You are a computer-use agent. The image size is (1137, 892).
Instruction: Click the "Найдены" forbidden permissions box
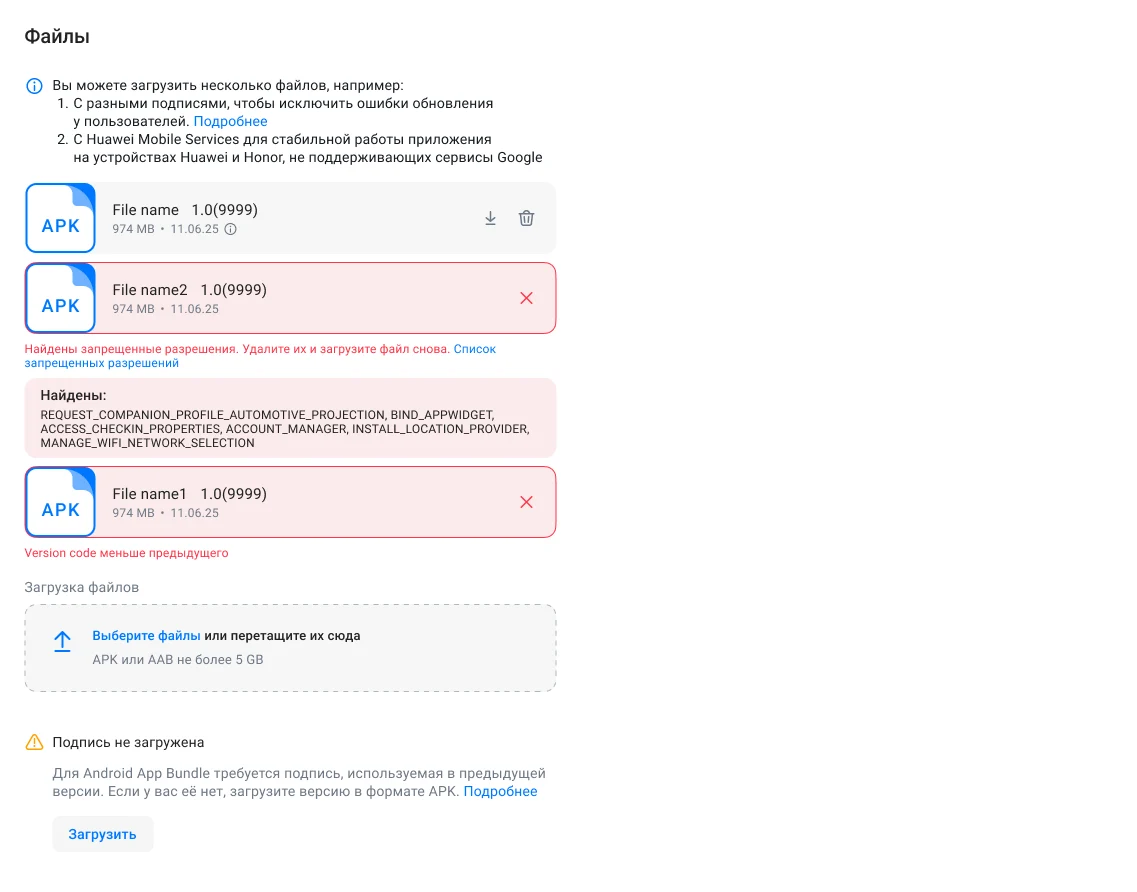pos(290,418)
